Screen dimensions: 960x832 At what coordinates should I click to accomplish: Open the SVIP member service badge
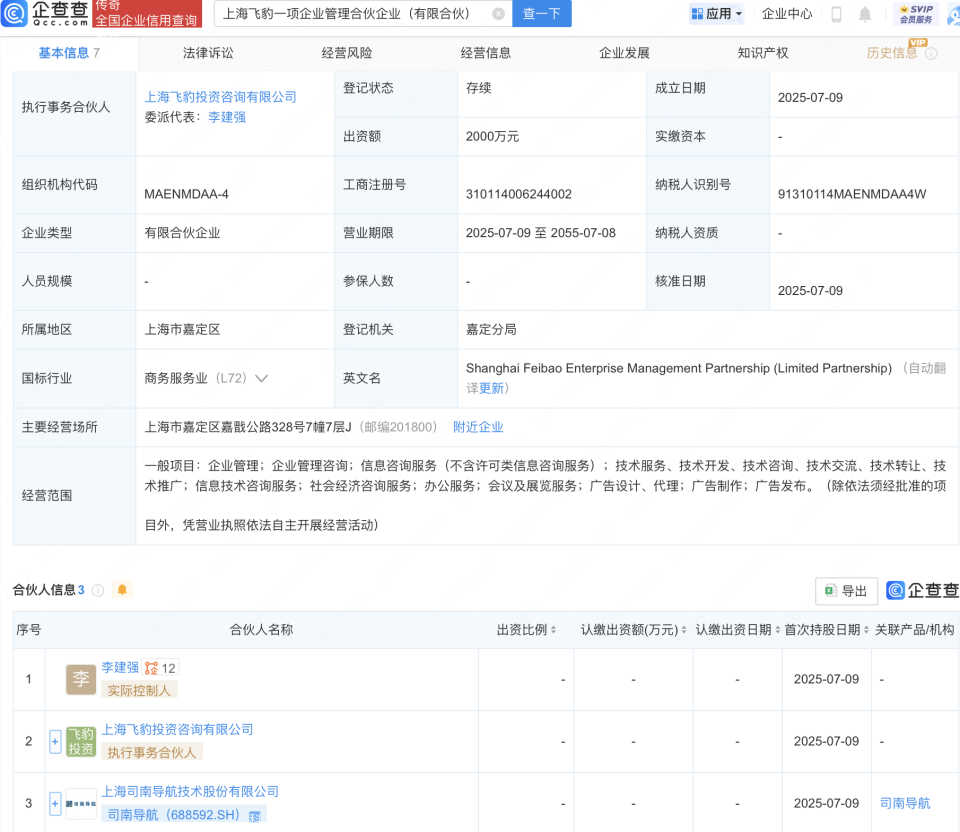tap(915, 14)
